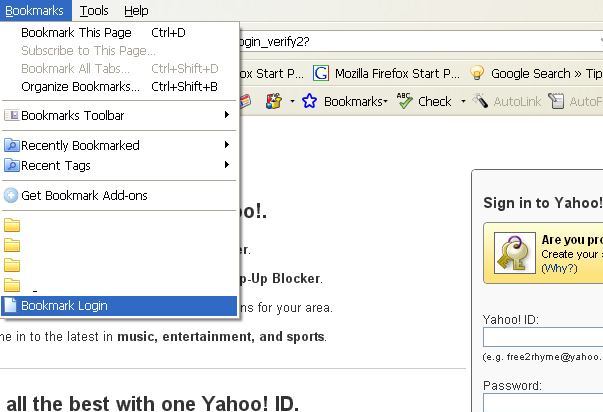Open the fourth unnamed bookmark folder

(12, 285)
